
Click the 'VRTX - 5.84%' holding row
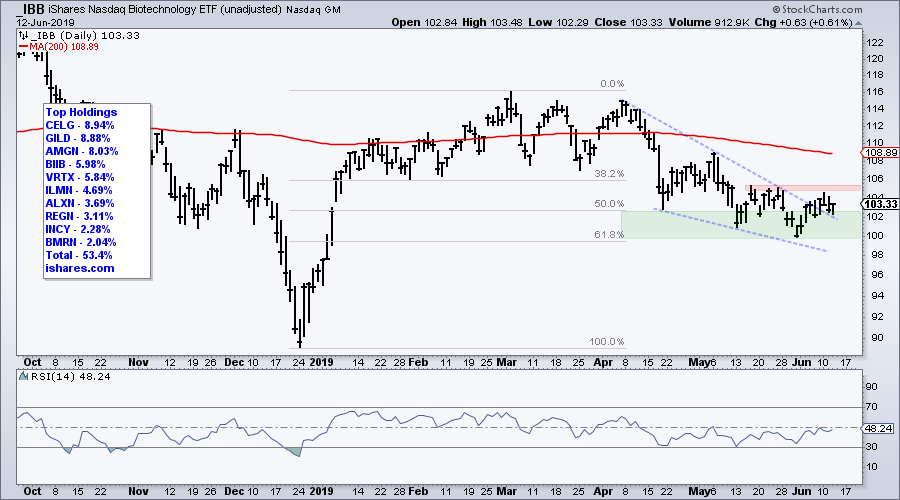(80, 177)
